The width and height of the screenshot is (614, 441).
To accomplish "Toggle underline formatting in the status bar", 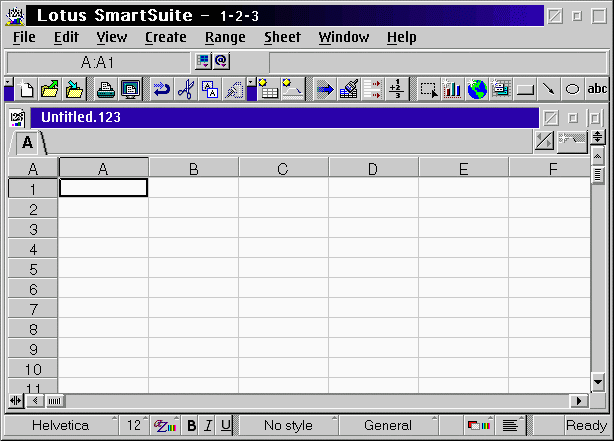I will click(x=225, y=425).
